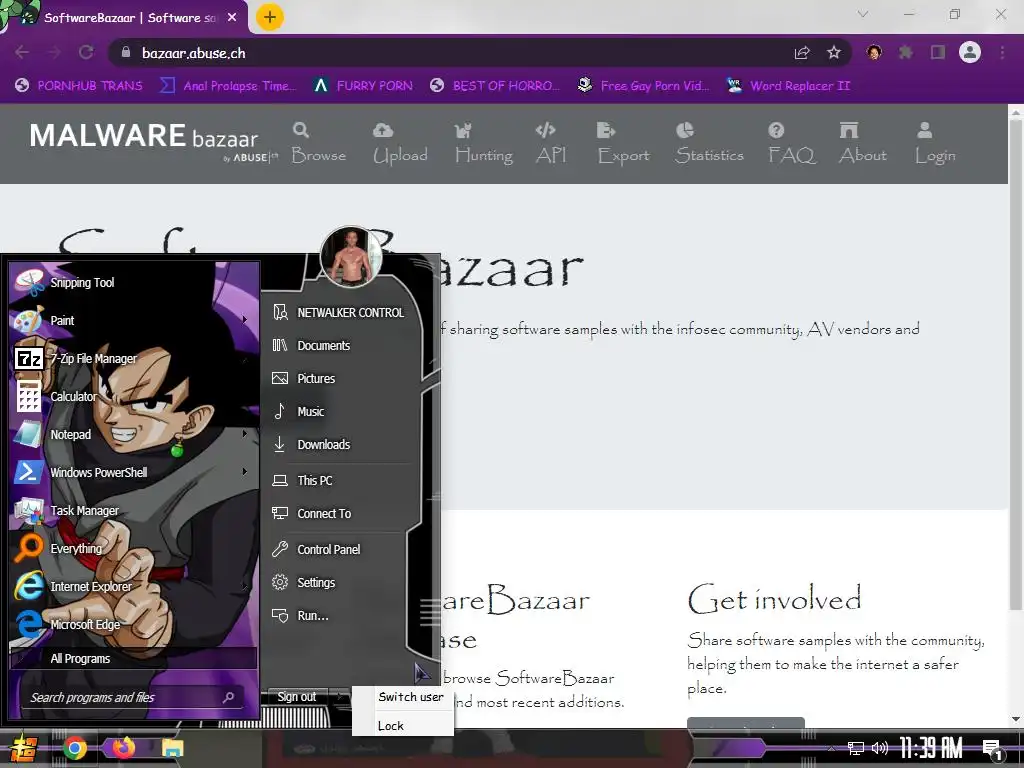The image size is (1024, 768).
Task: Click Login in site navigation
Action: pyautogui.click(x=935, y=143)
